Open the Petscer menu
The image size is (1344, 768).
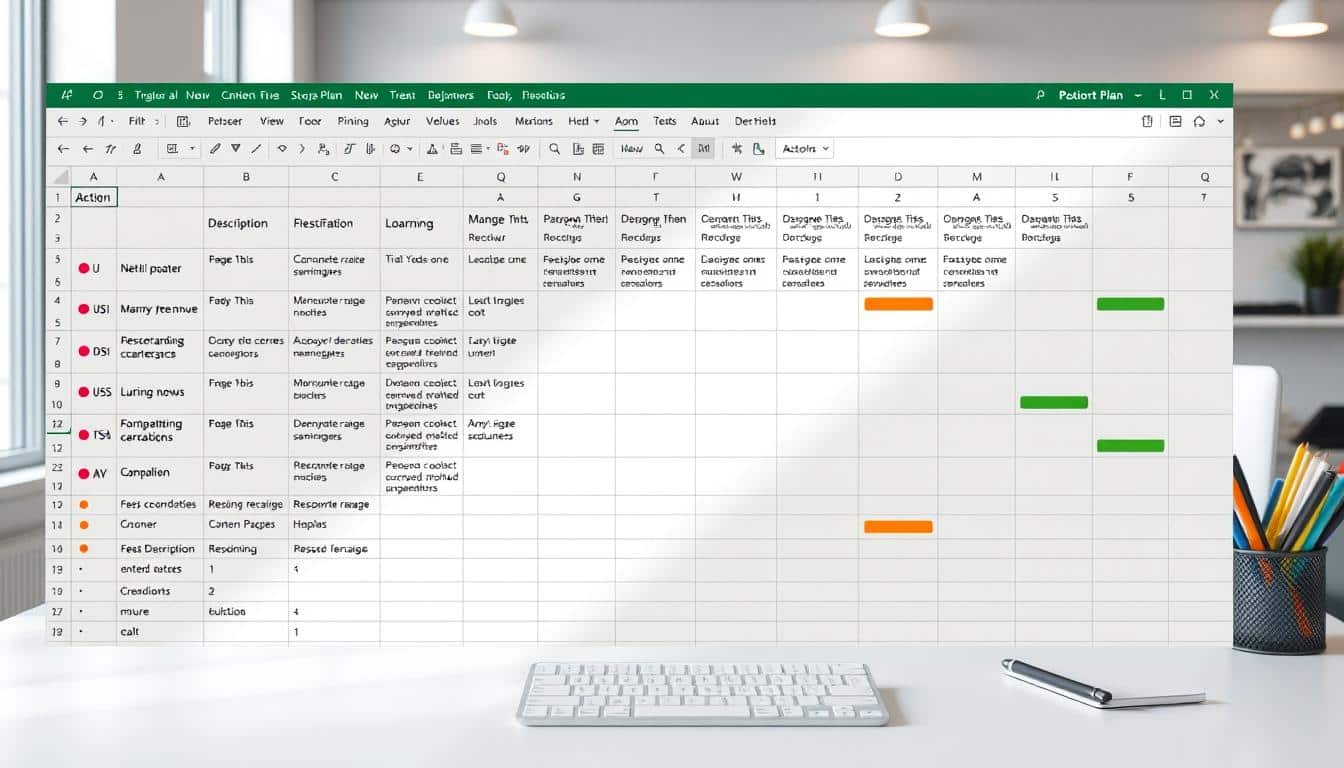225,121
